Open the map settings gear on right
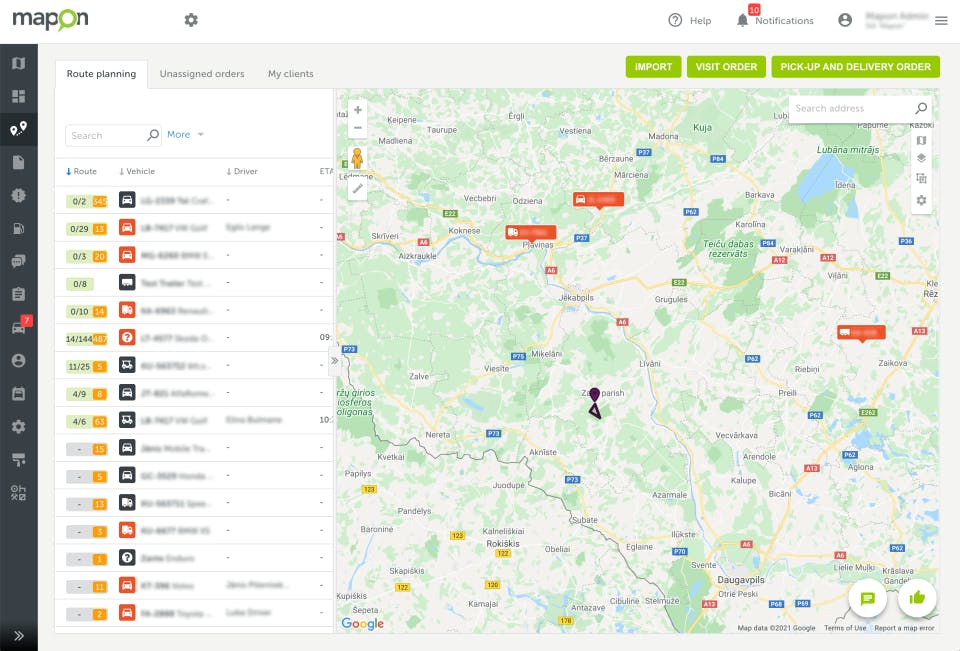The image size is (960, 651). (921, 200)
